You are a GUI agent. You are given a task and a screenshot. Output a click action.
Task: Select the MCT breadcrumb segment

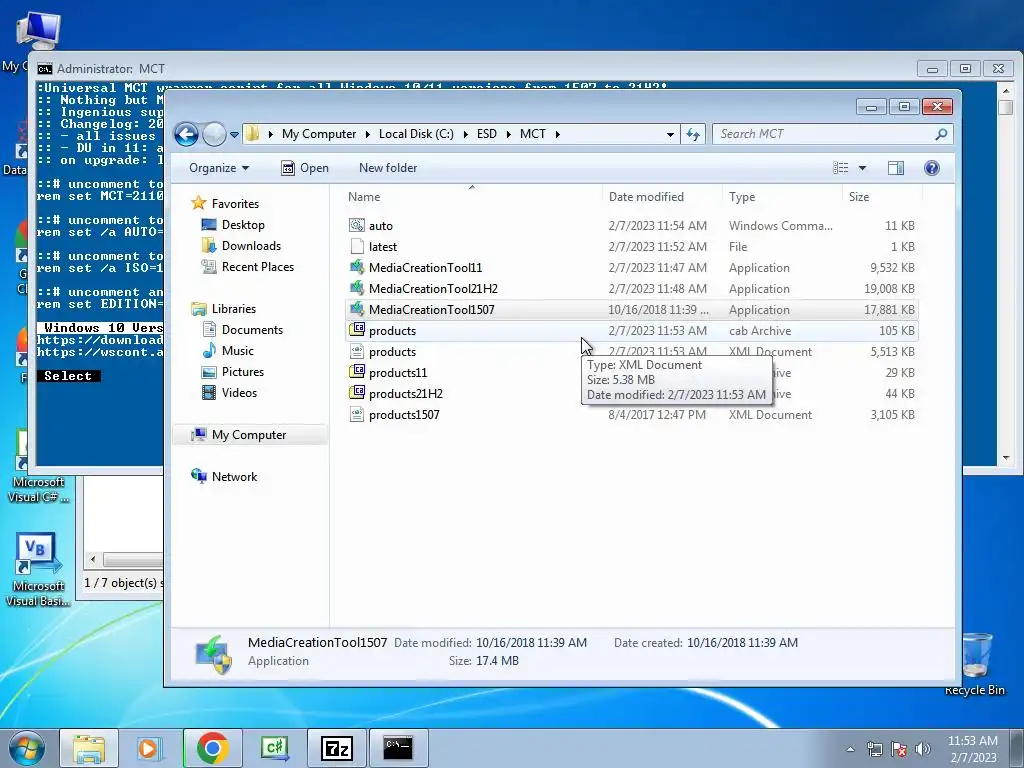click(533, 134)
